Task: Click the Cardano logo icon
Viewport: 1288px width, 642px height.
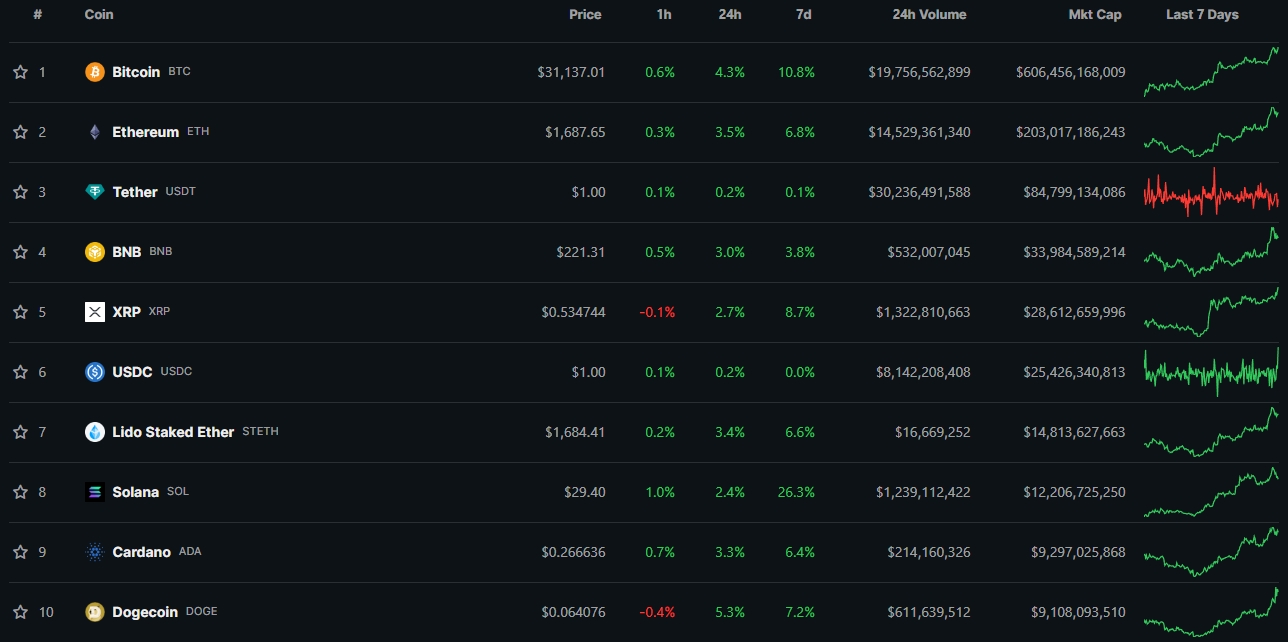Action: pos(95,552)
